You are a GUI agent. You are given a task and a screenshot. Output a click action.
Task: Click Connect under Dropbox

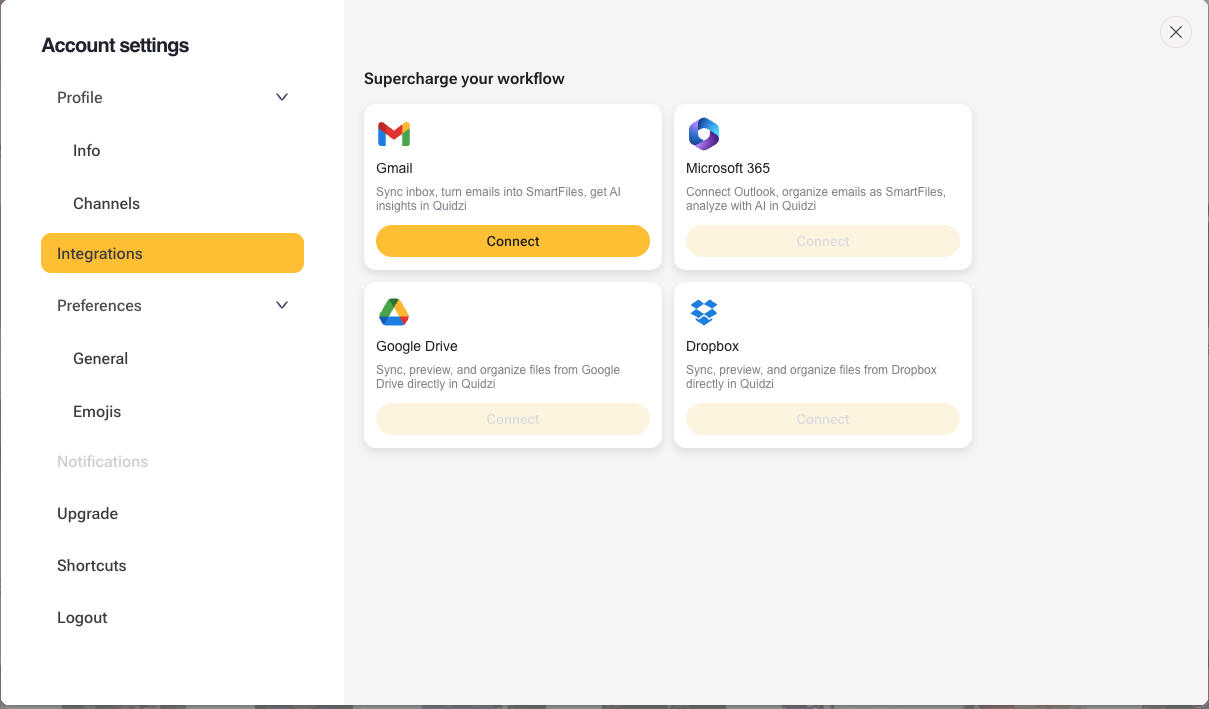[x=823, y=419]
